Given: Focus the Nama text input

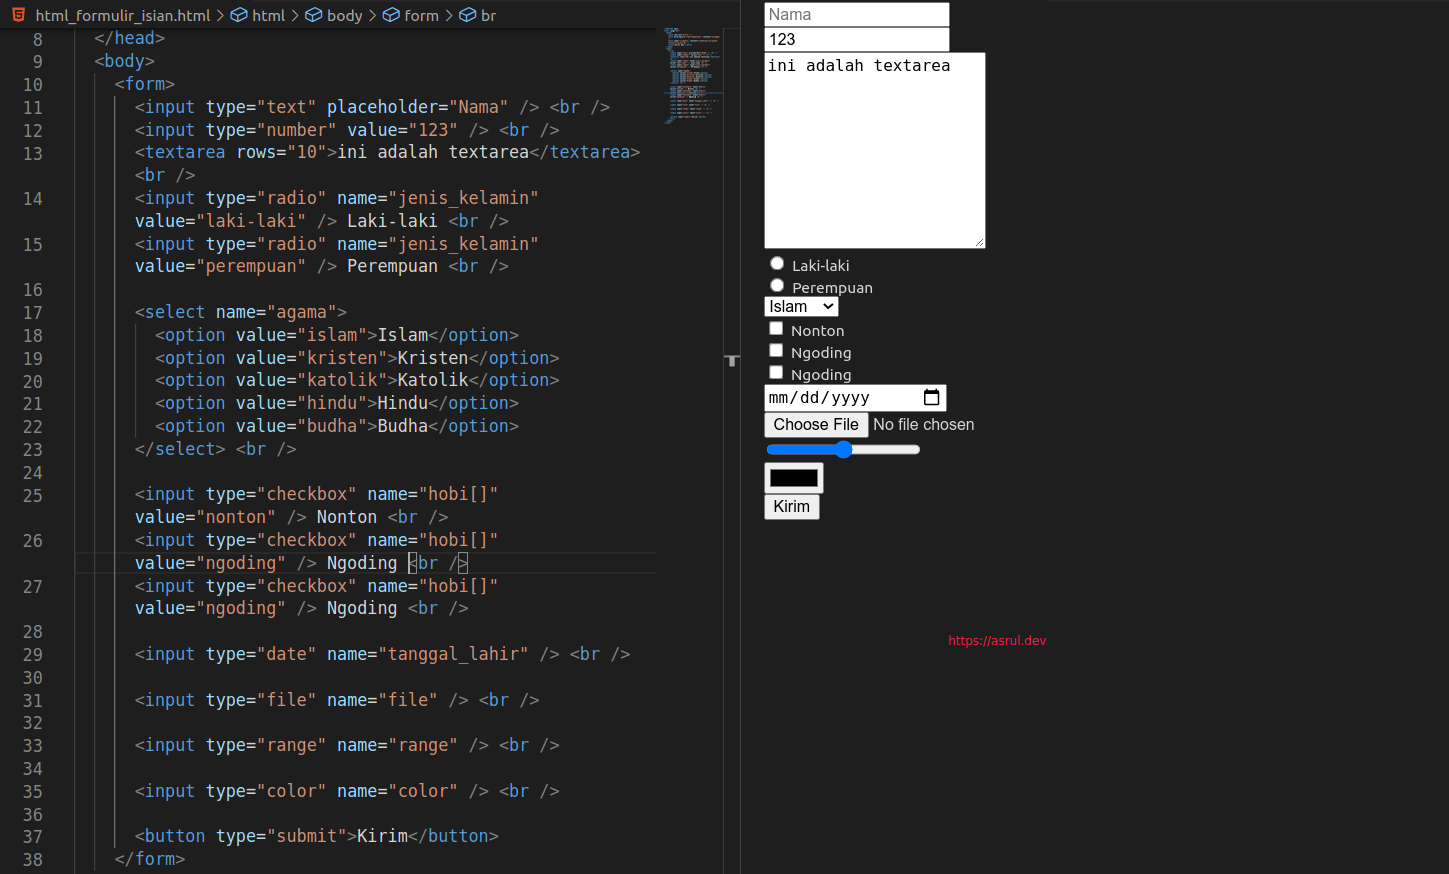Looking at the screenshot, I should point(857,15).
